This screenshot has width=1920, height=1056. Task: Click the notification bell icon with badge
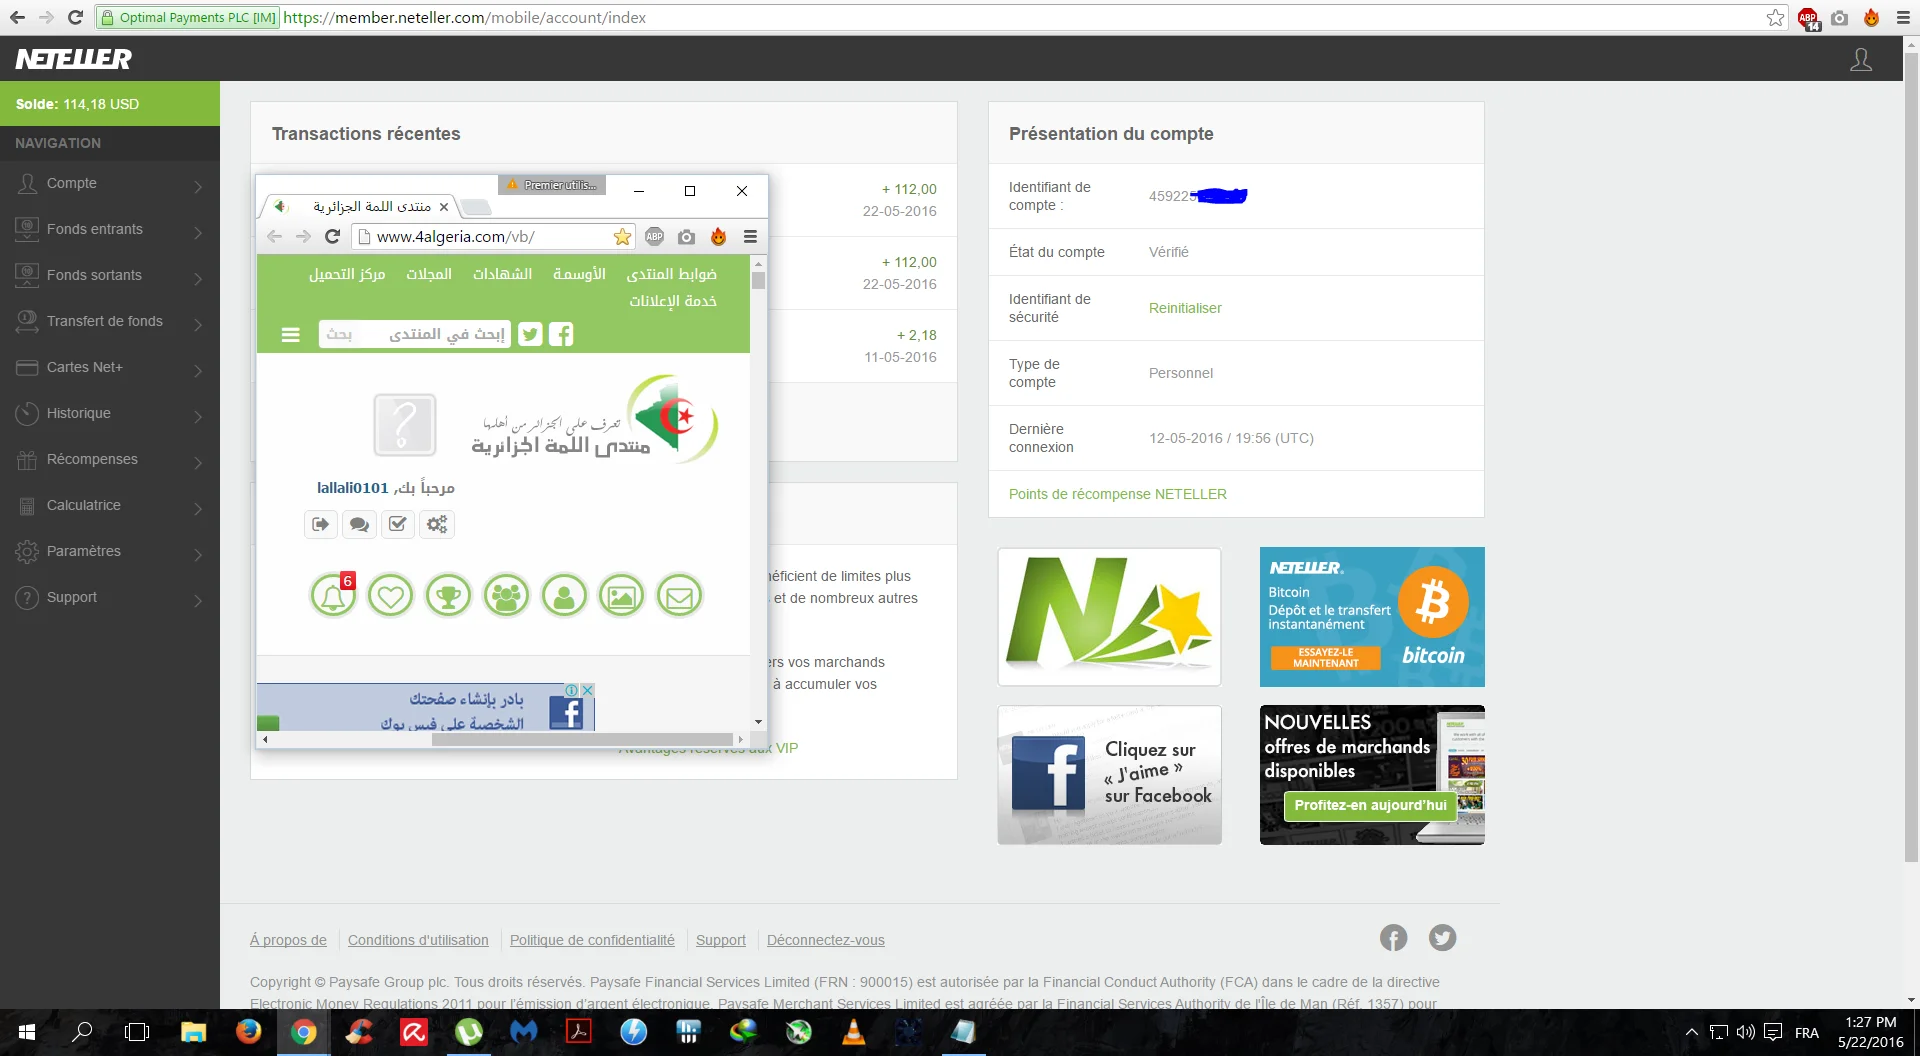point(333,597)
